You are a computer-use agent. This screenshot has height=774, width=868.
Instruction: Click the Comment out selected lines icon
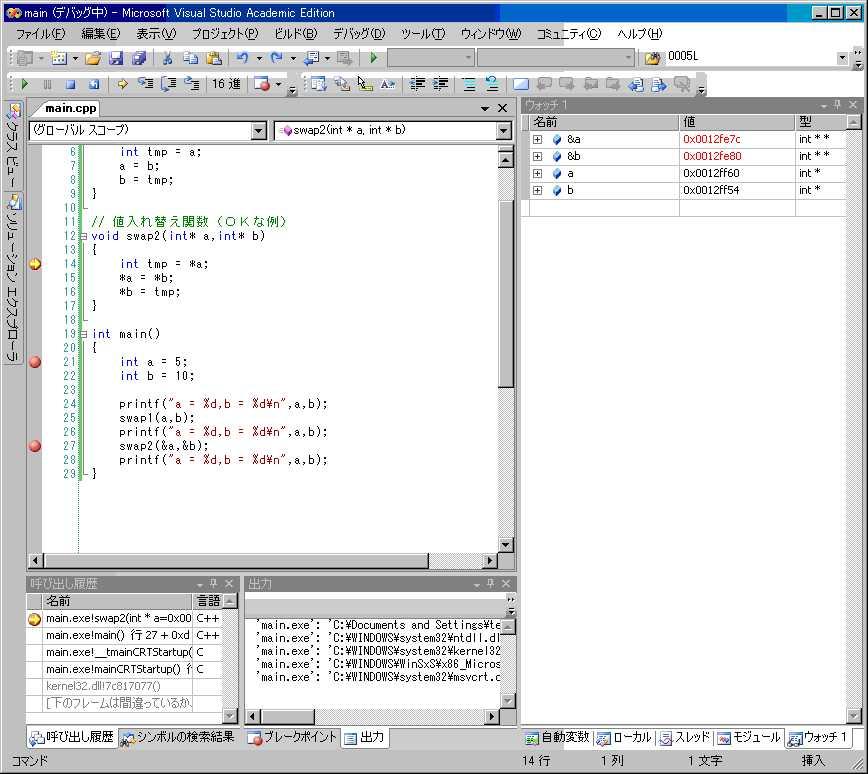click(469, 84)
